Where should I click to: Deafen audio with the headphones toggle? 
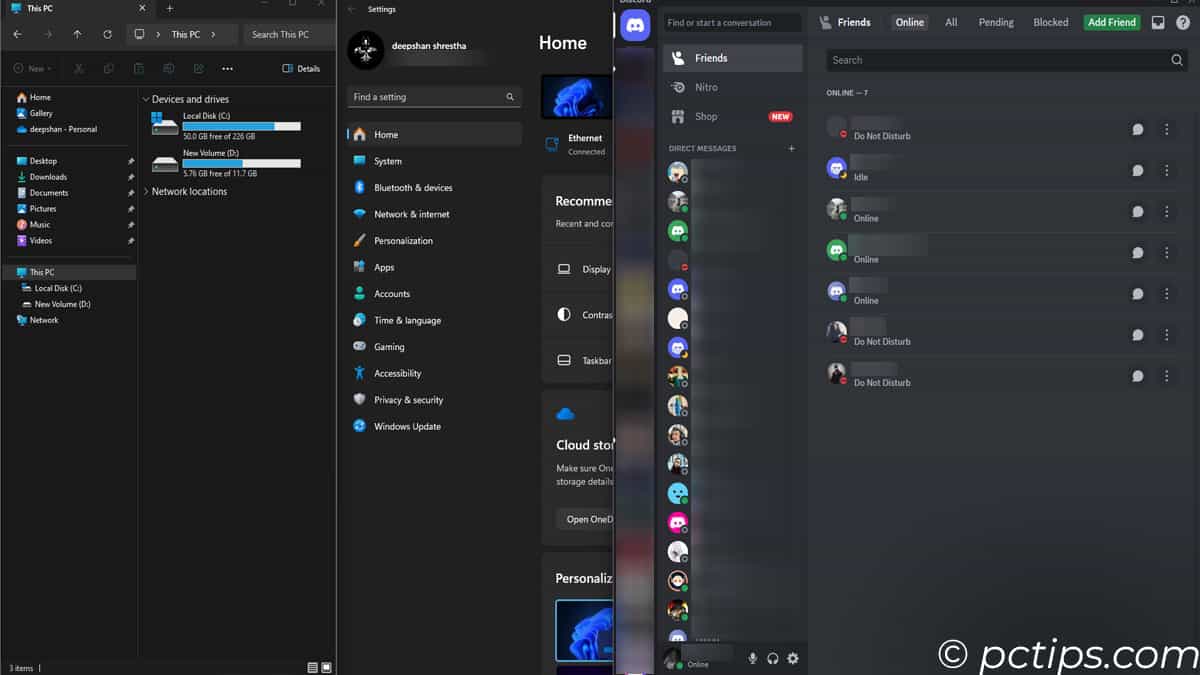772,658
